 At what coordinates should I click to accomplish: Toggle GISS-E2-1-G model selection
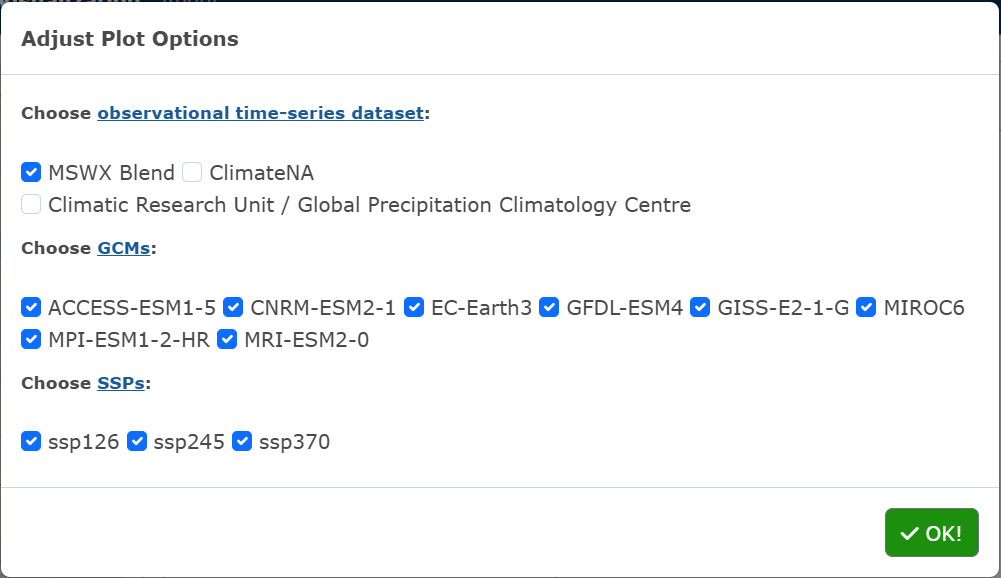click(700, 307)
